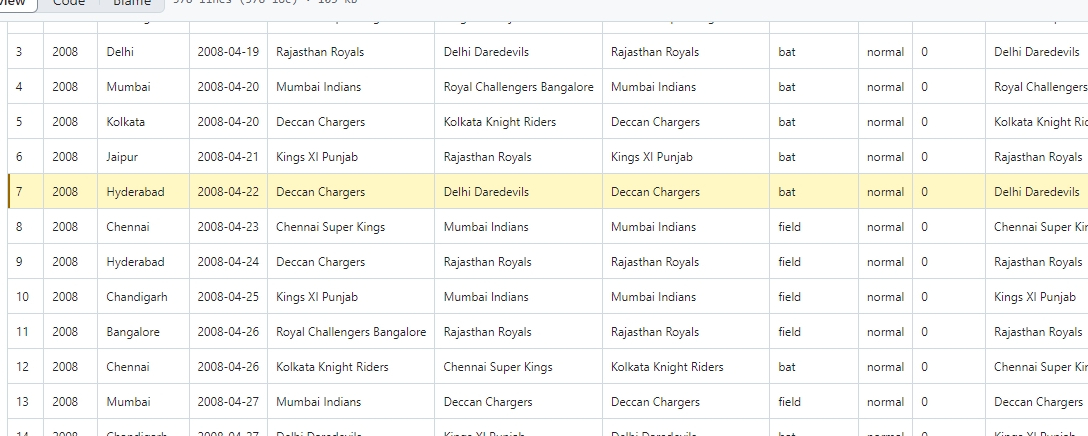Image resolution: width=1088 pixels, height=436 pixels.
Task: Click the 'normal' cell in row 10
Action: click(885, 297)
